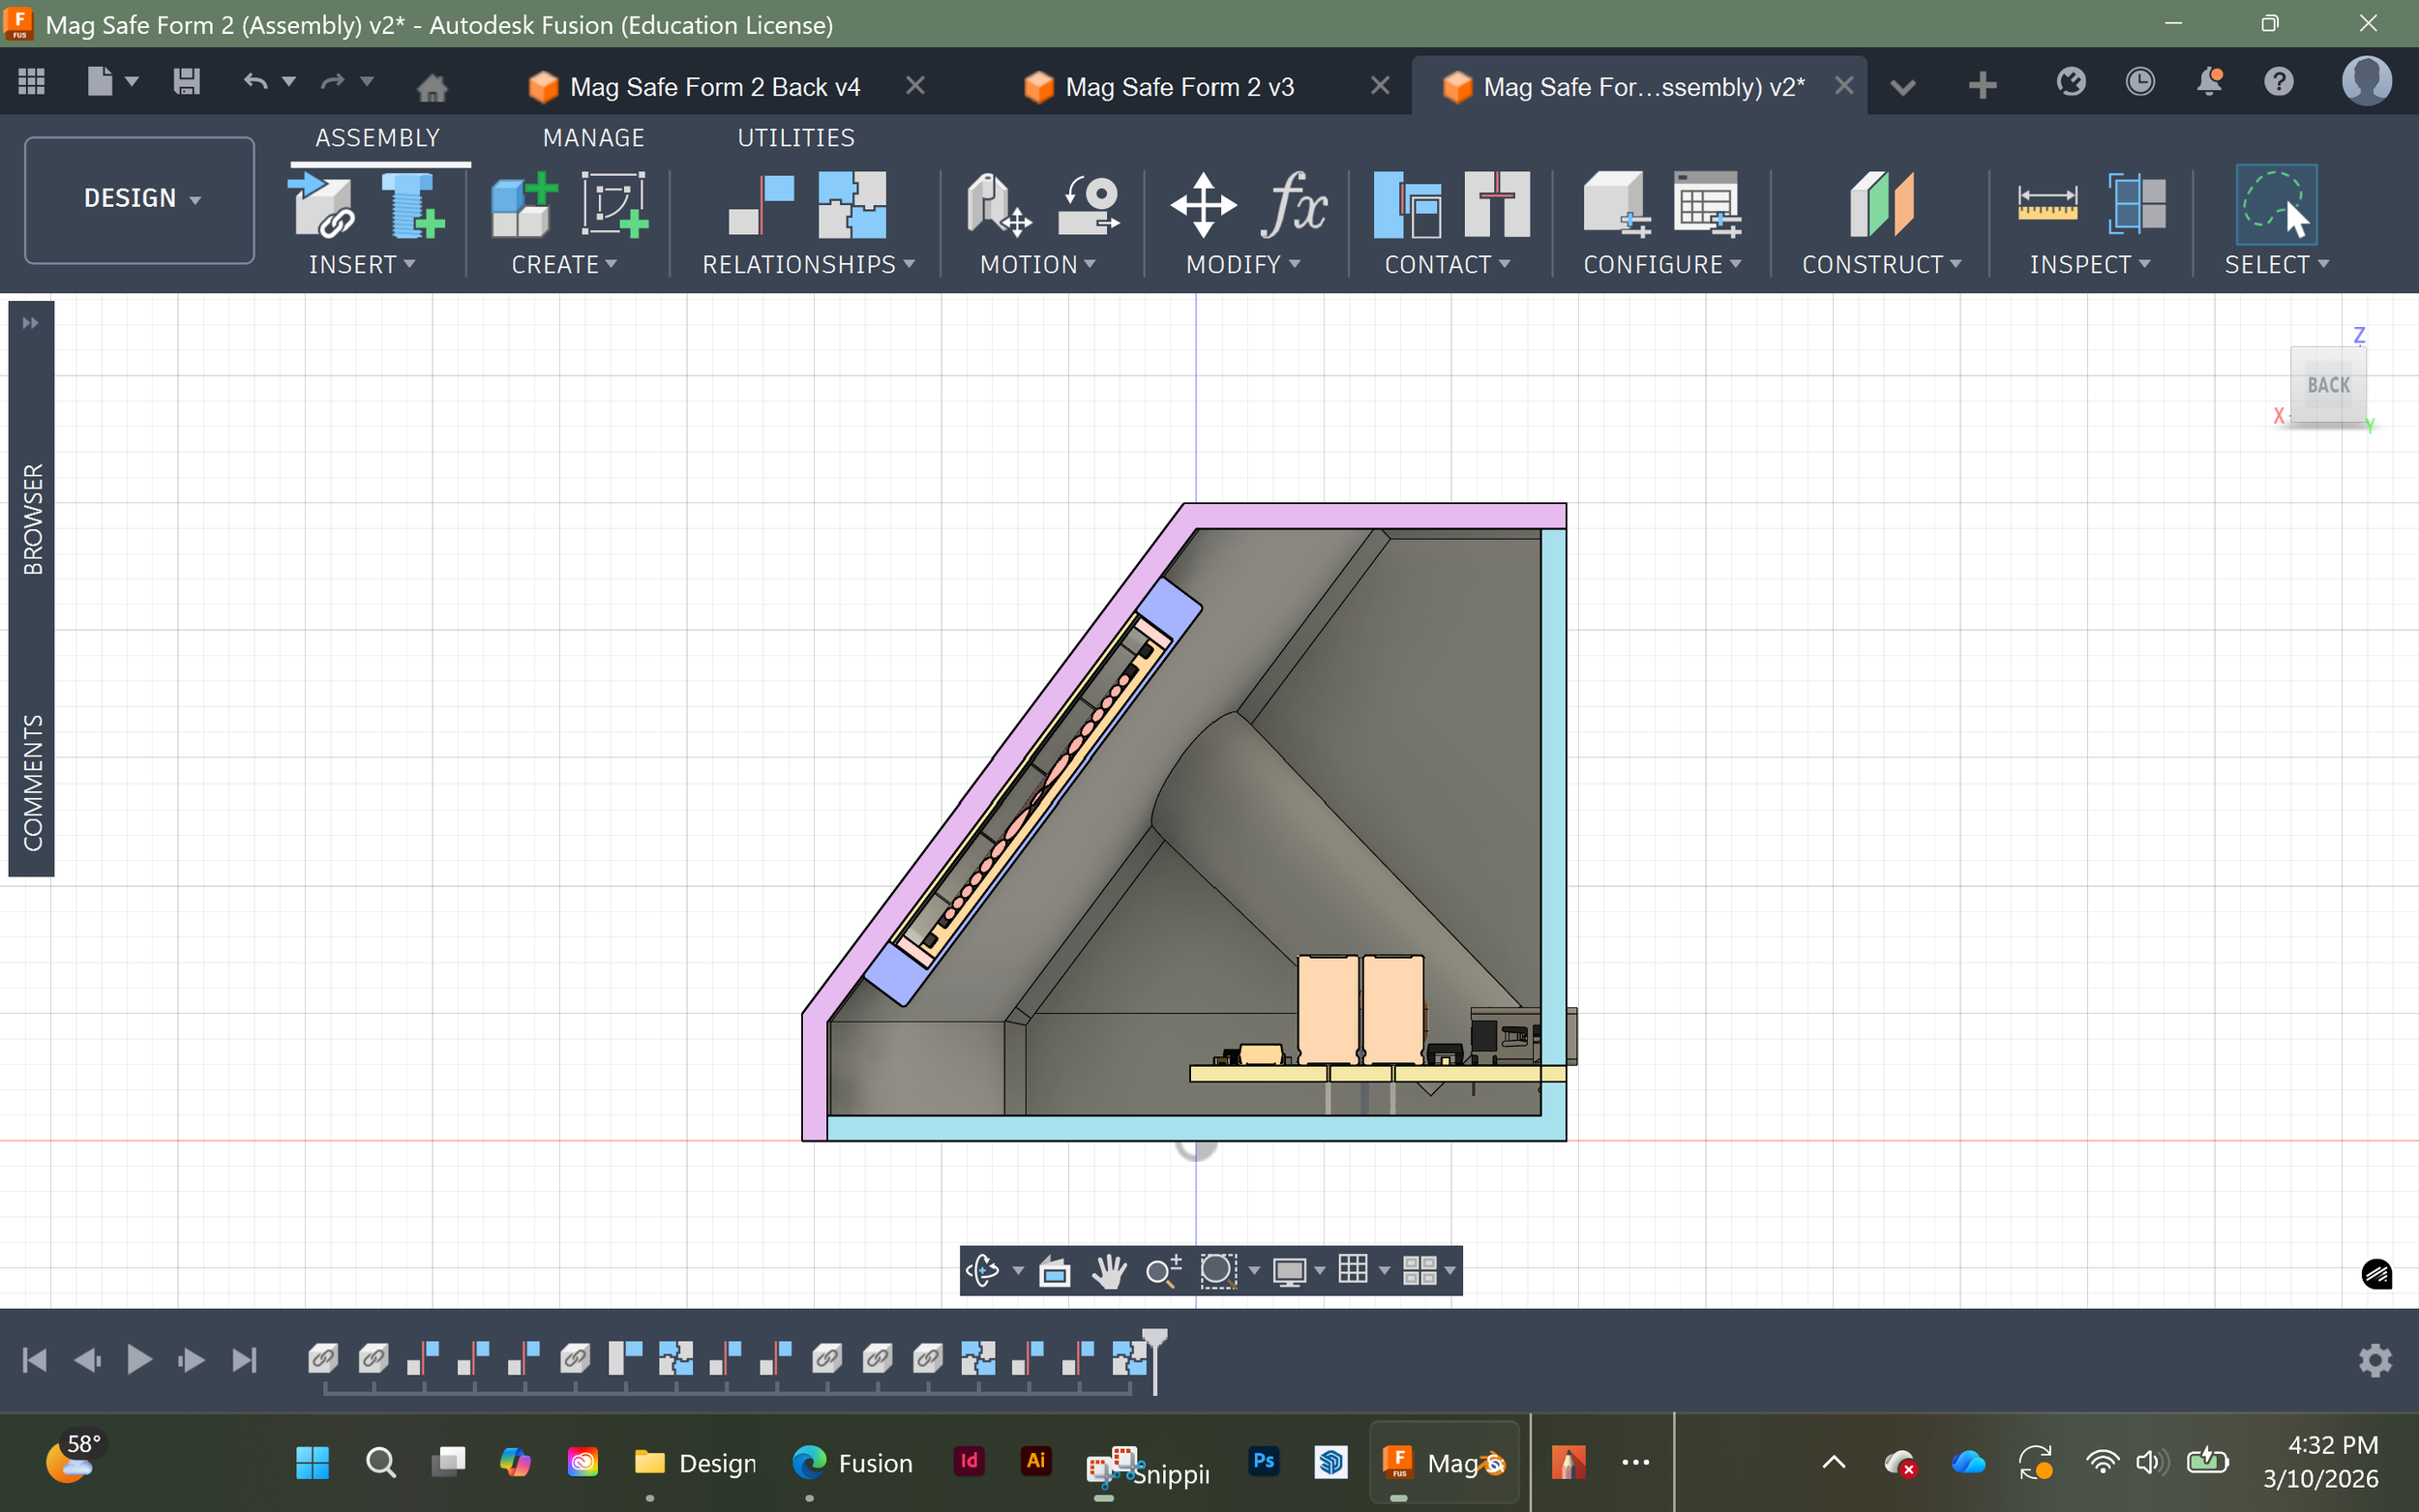Switch to the ASSEMBLY ribbon tab

[377, 137]
